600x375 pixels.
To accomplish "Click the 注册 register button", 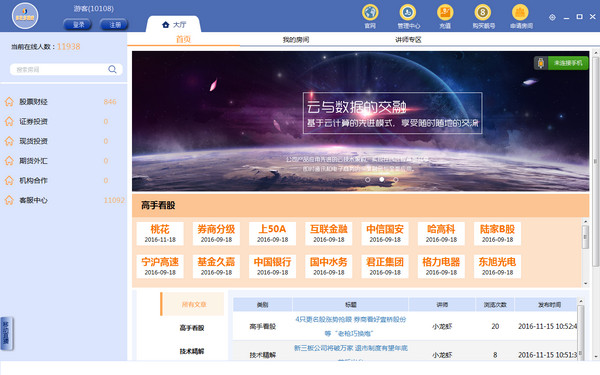I will 114,24.
